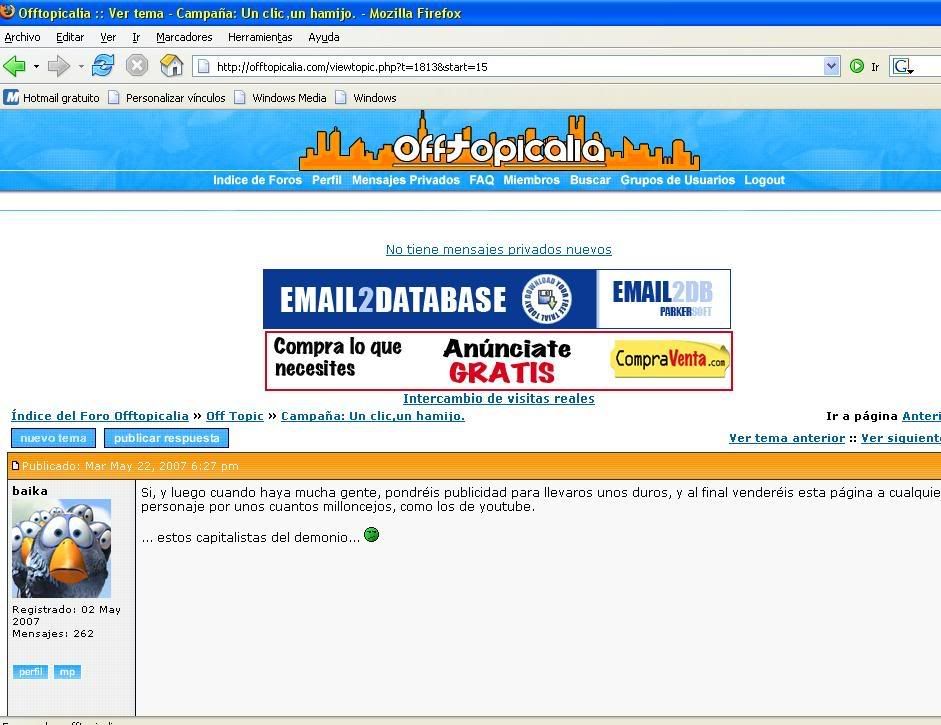Click the Stop loading icon
The width and height of the screenshot is (941, 725).
[137, 66]
